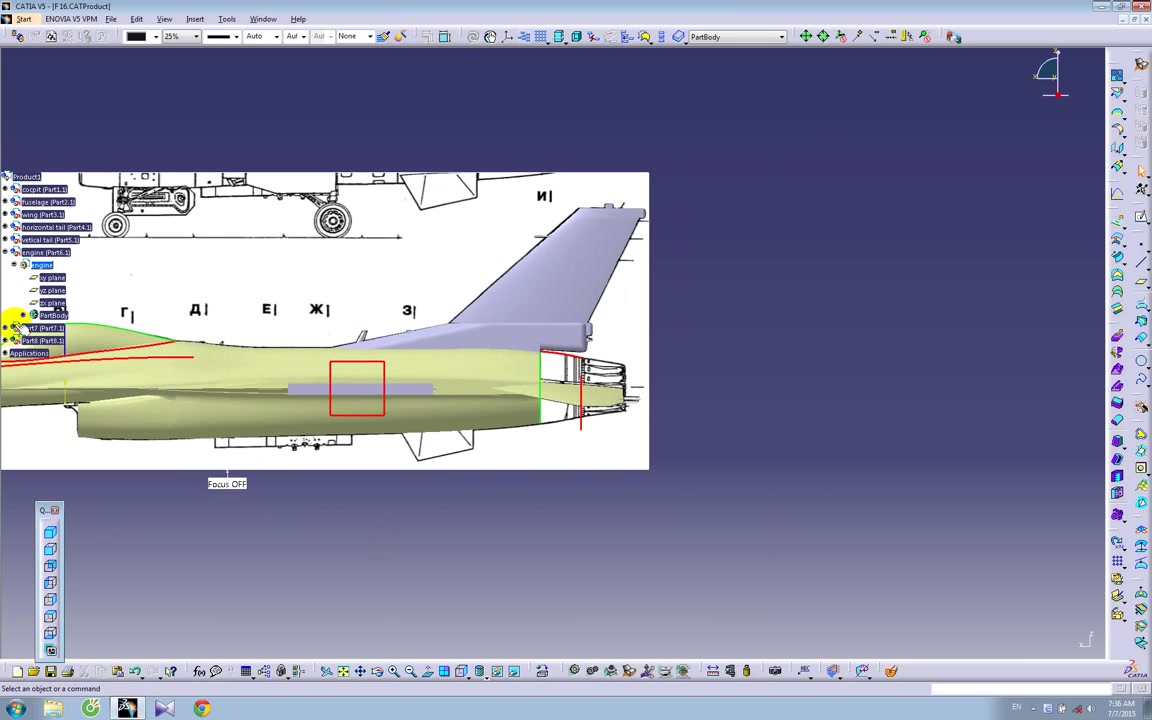Screen dimensions: 1152x720
Task: Click the painter brush icon in graphic properties
Action: coord(383,36)
